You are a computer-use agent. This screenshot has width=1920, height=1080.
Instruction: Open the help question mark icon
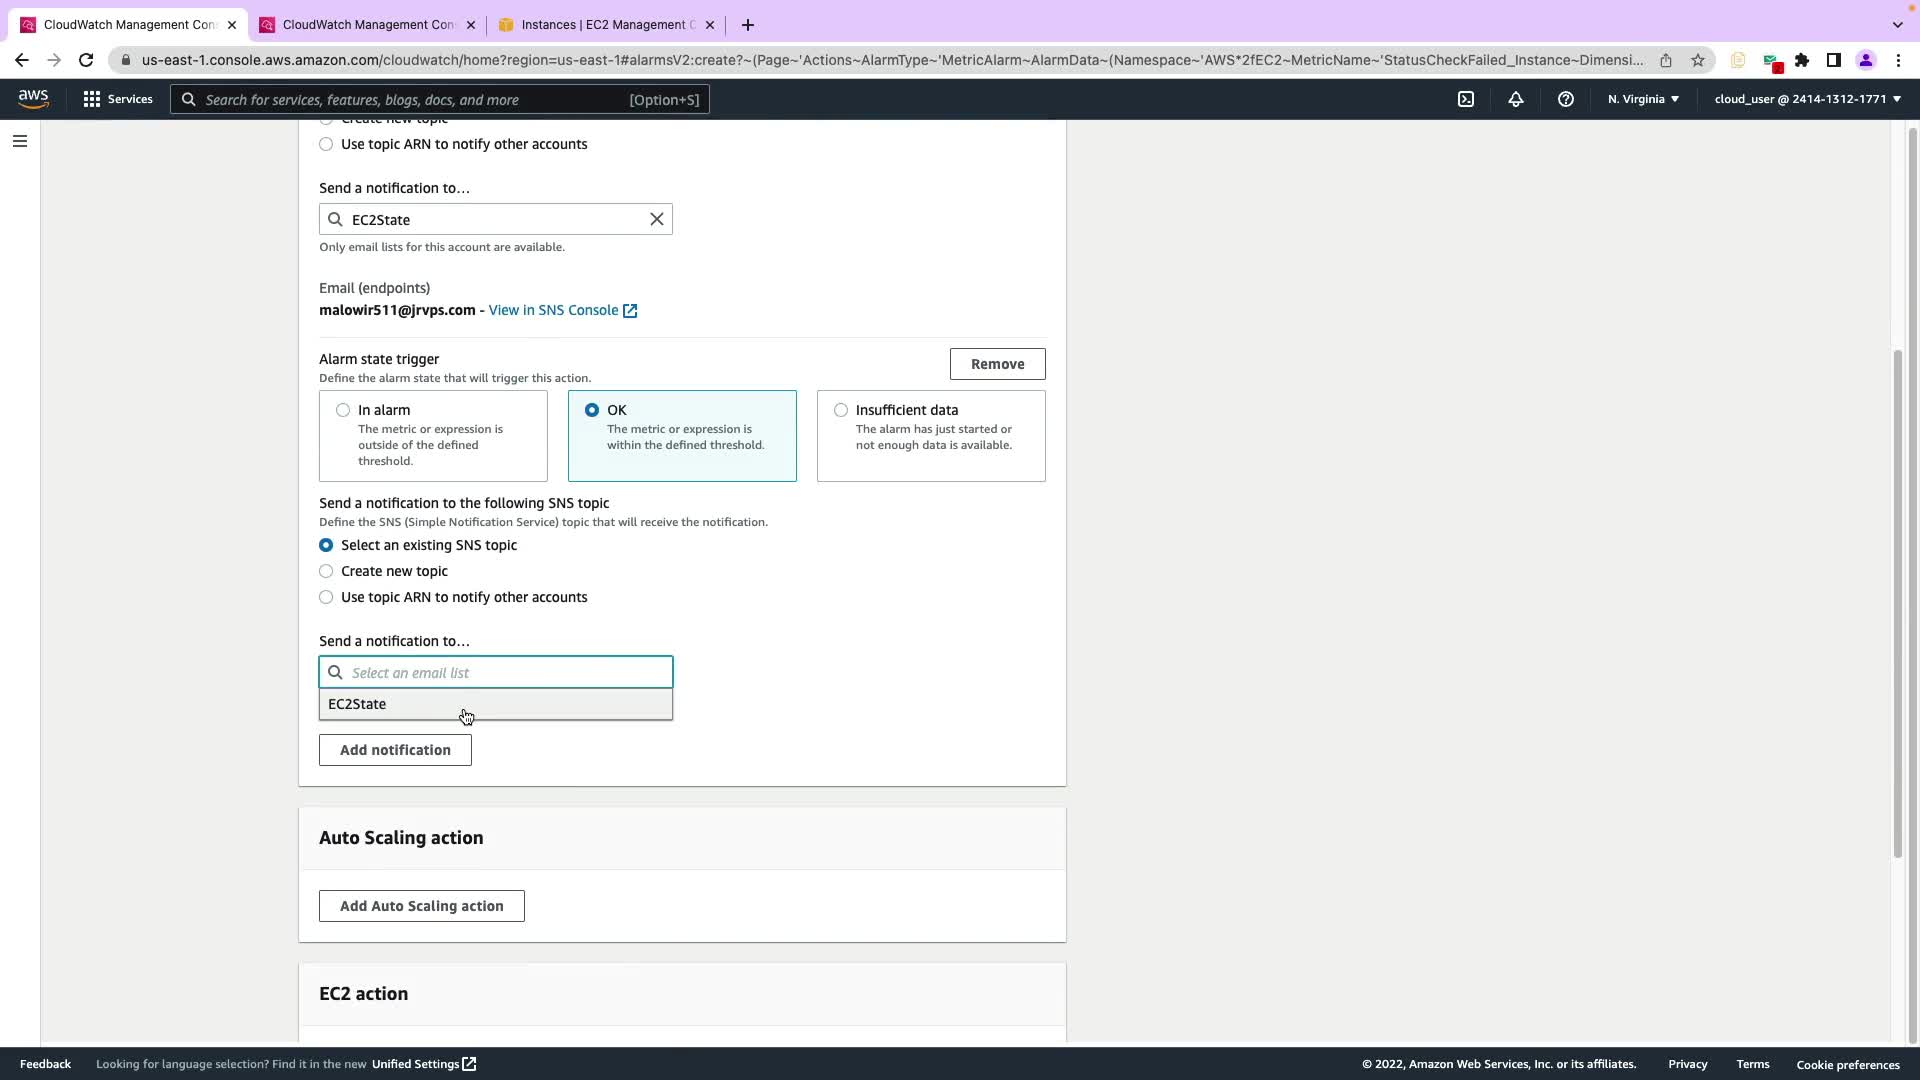coord(1565,99)
